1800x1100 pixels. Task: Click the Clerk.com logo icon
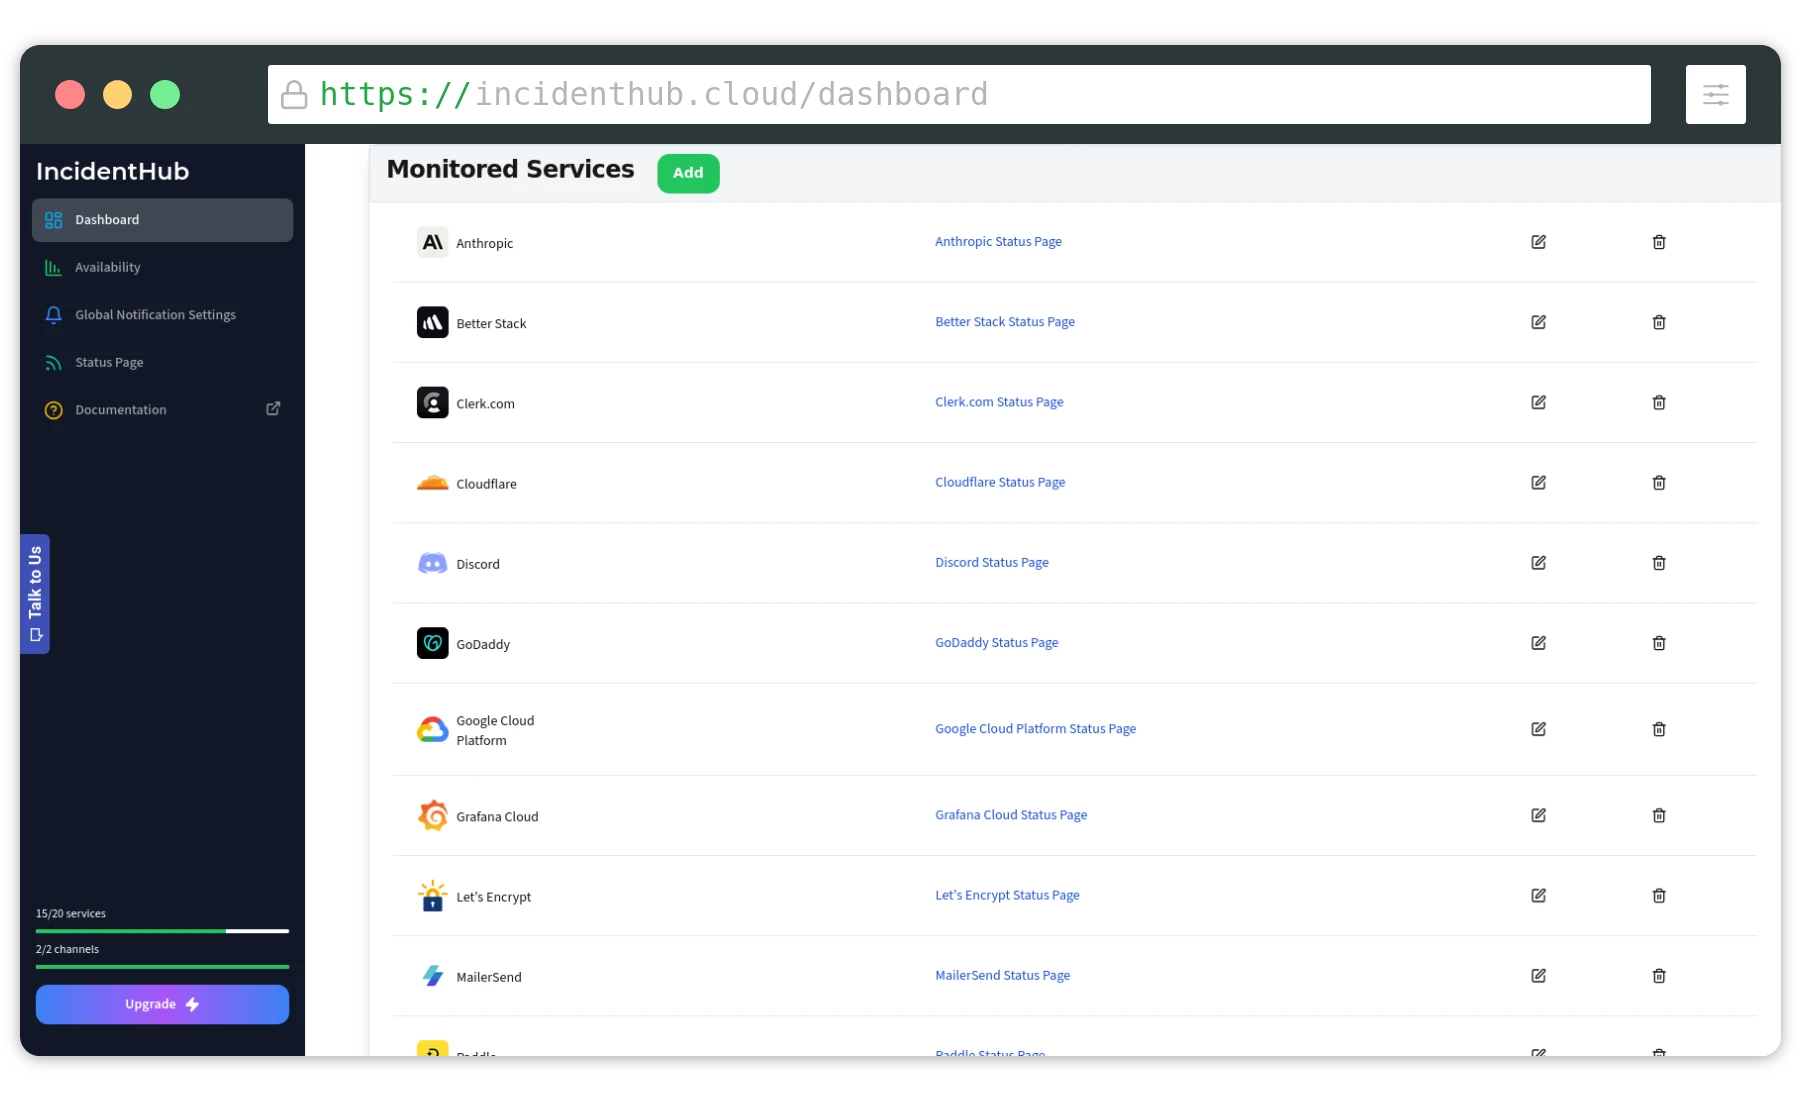pyautogui.click(x=432, y=402)
